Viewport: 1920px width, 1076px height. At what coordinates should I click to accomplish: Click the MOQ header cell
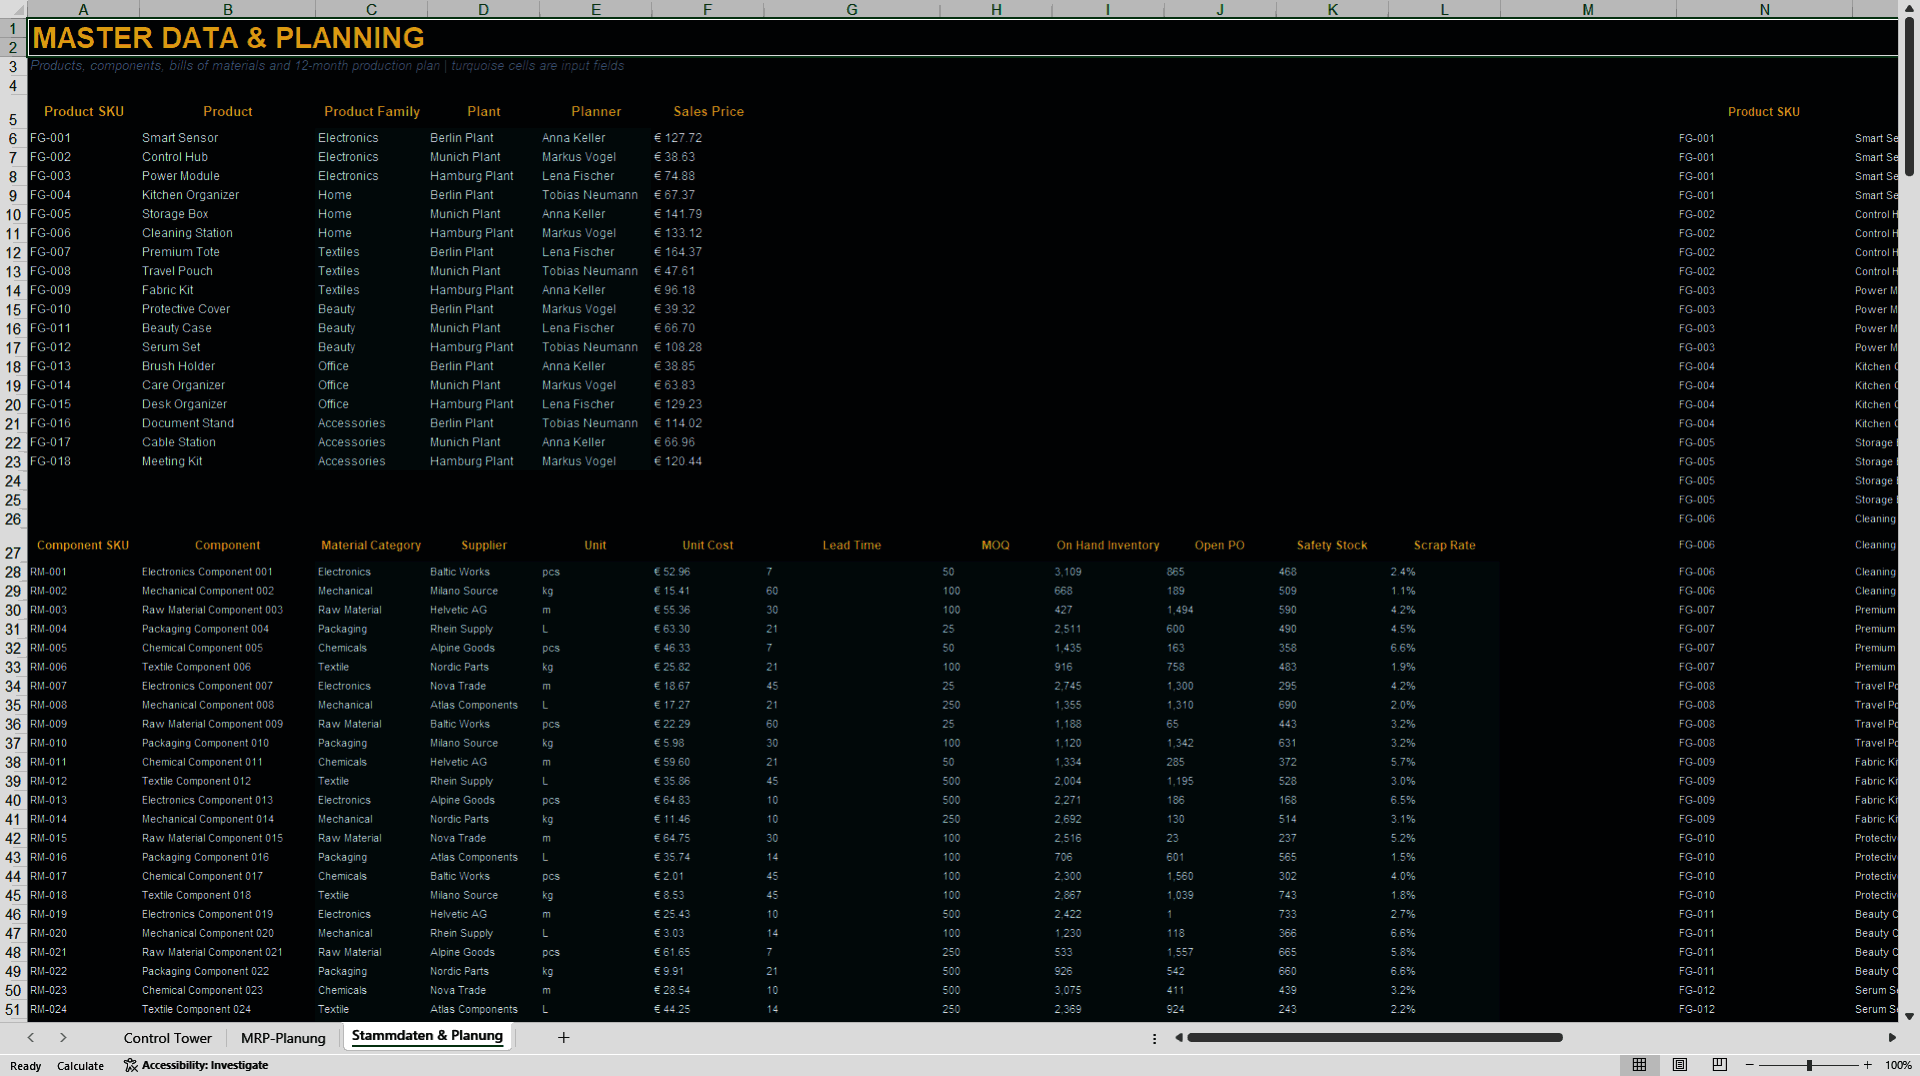[x=995, y=545]
